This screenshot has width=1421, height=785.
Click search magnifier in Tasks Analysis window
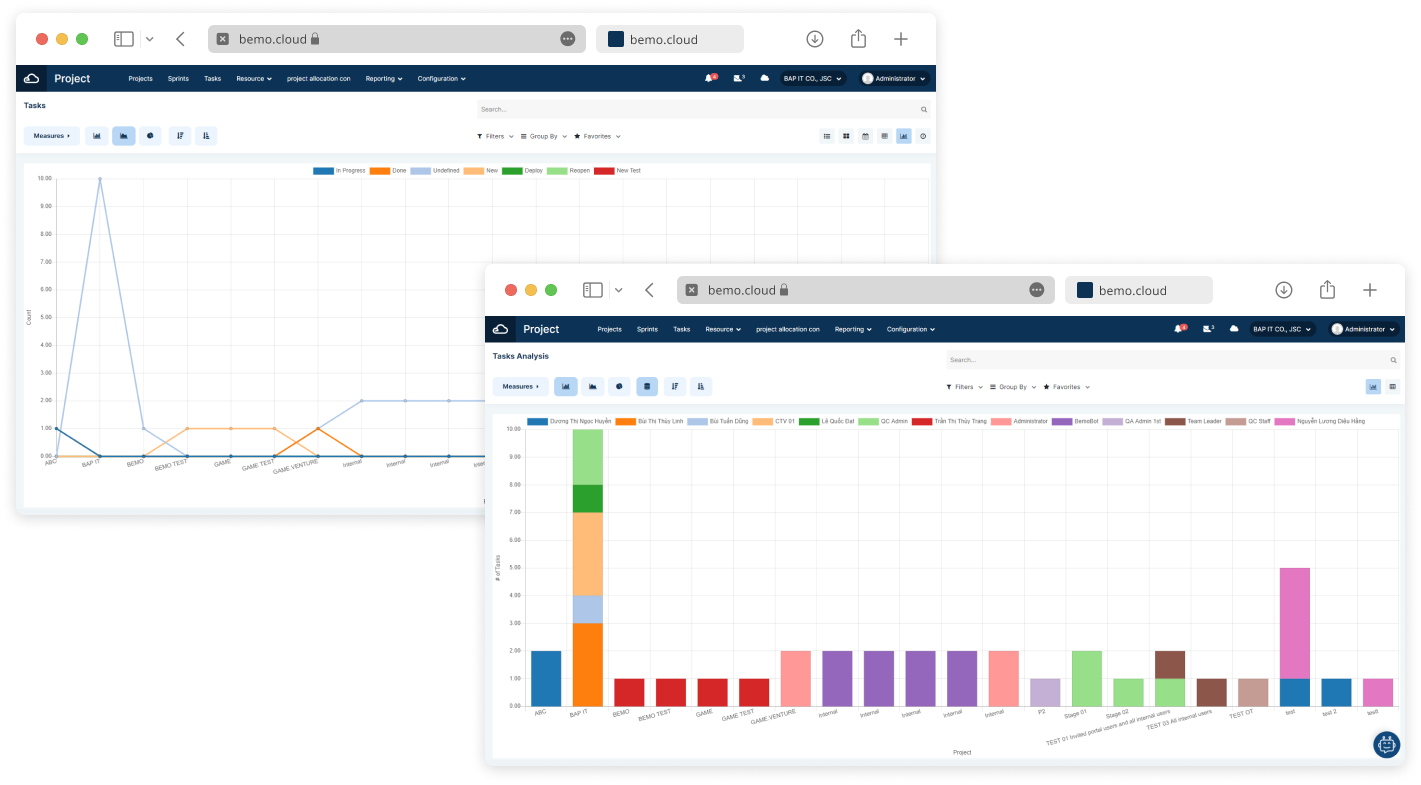(1393, 360)
